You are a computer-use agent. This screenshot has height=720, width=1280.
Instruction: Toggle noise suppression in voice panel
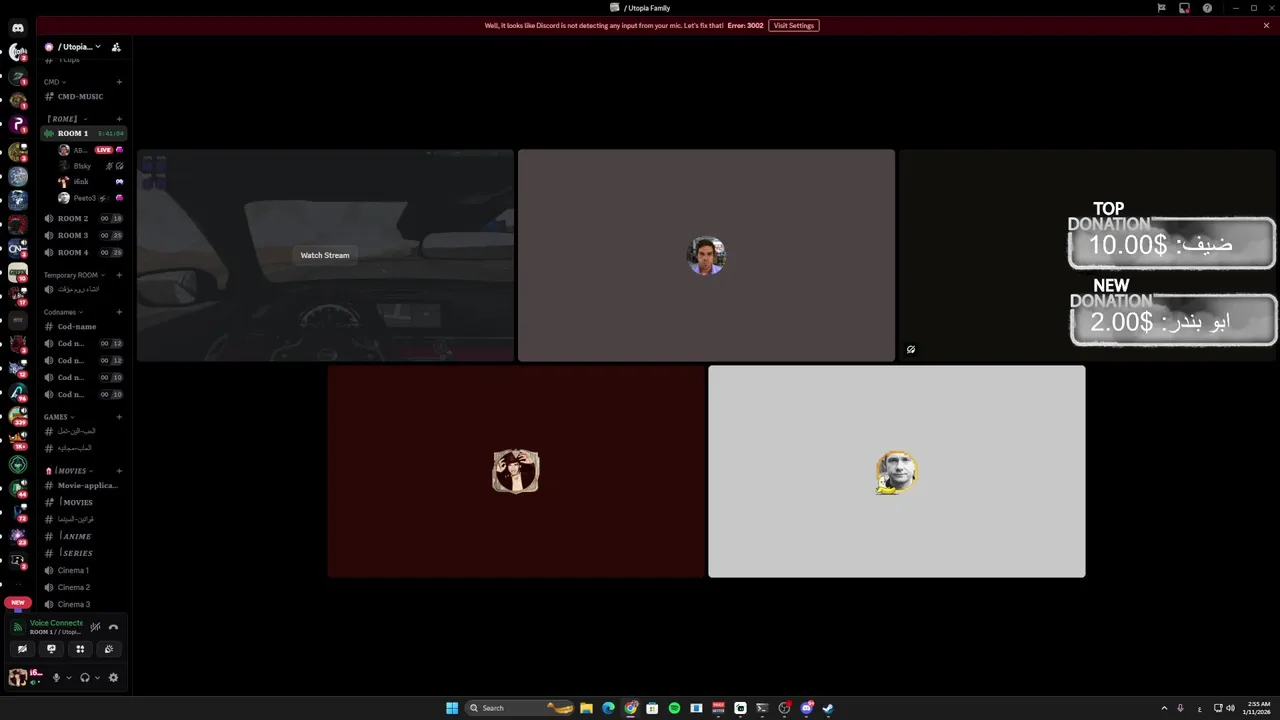96,627
